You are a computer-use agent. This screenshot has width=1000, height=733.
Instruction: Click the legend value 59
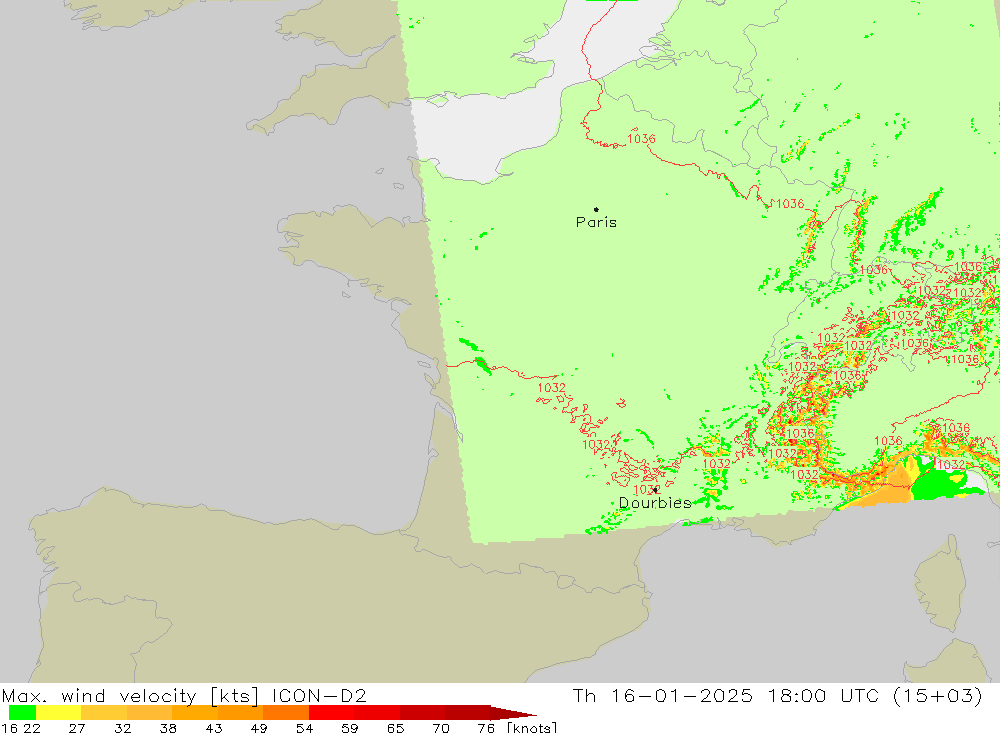(349, 728)
